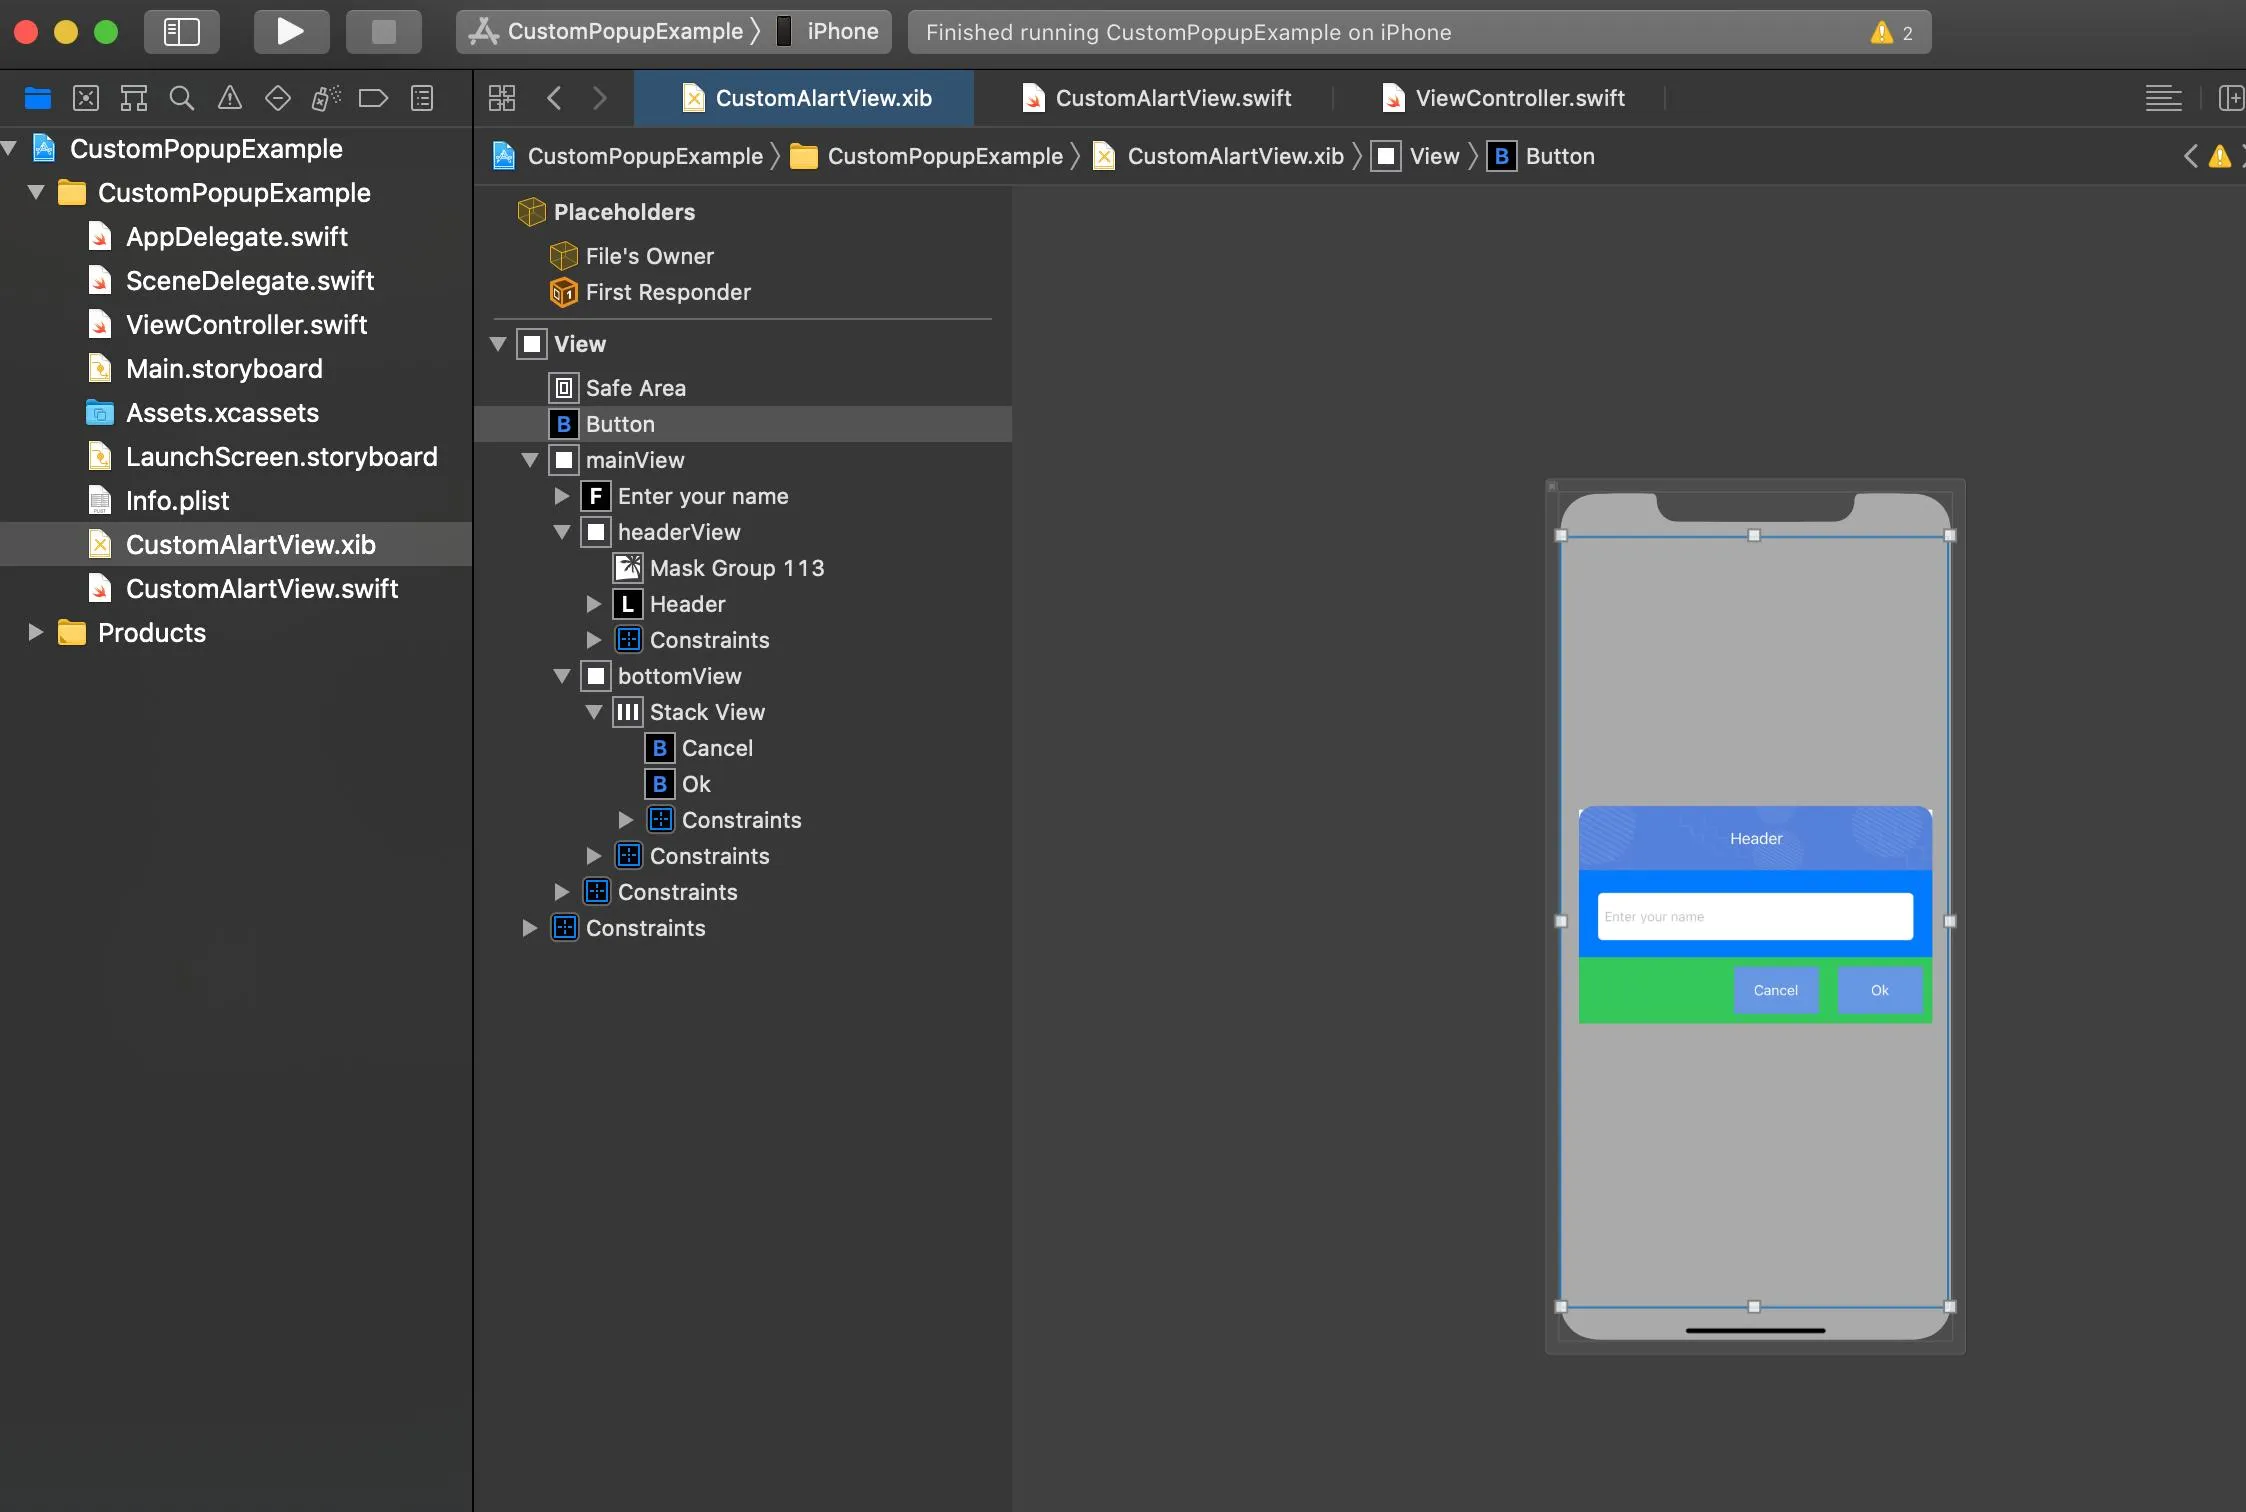Expand the Products folder
Screen dimensions: 2246x1512
tap(36, 632)
